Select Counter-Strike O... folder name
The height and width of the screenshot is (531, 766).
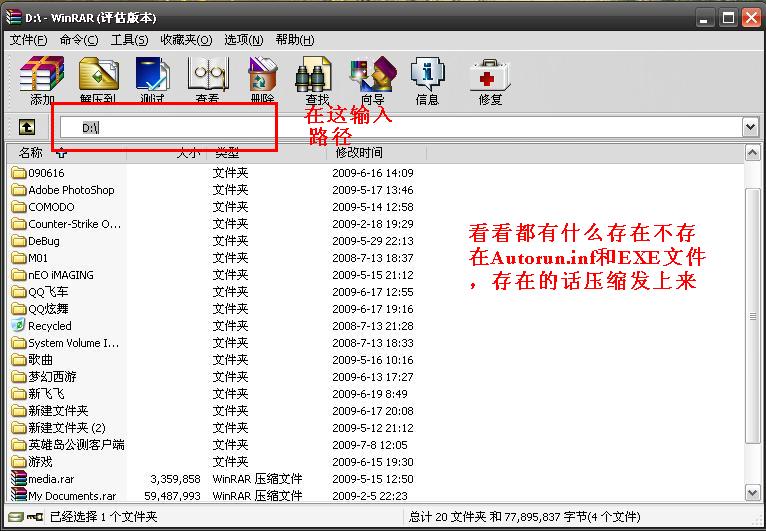(x=74, y=224)
